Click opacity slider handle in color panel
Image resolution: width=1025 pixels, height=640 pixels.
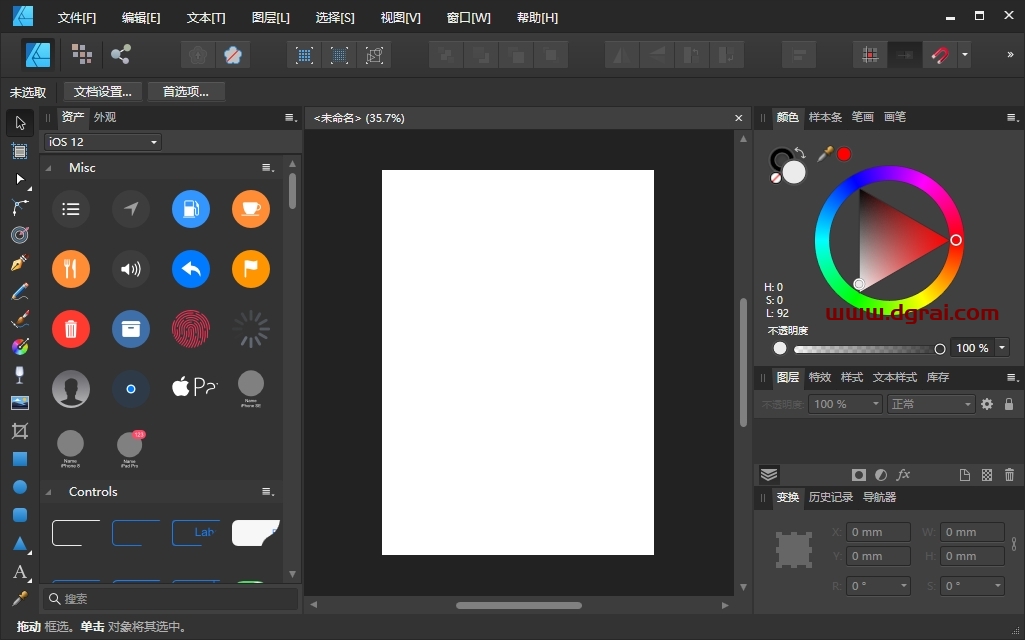[940, 349]
